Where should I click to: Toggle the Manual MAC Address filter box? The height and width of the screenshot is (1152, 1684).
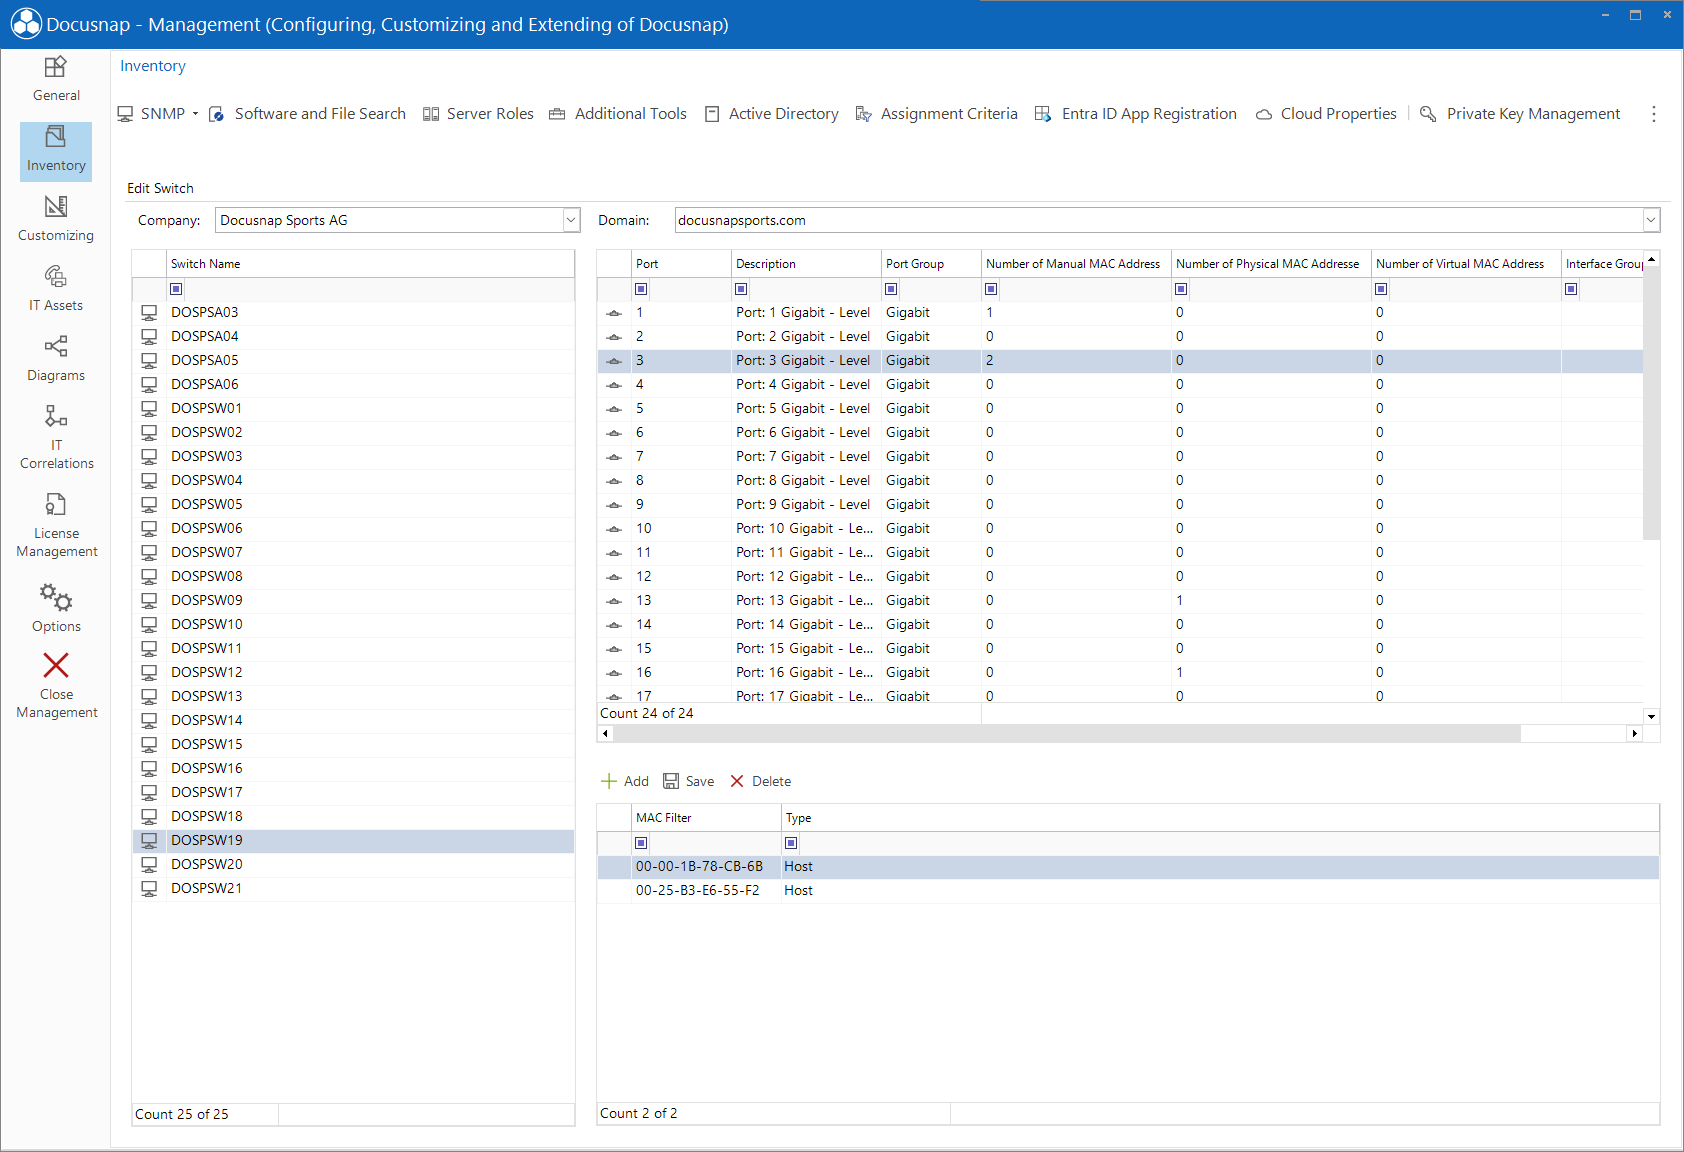pos(991,289)
